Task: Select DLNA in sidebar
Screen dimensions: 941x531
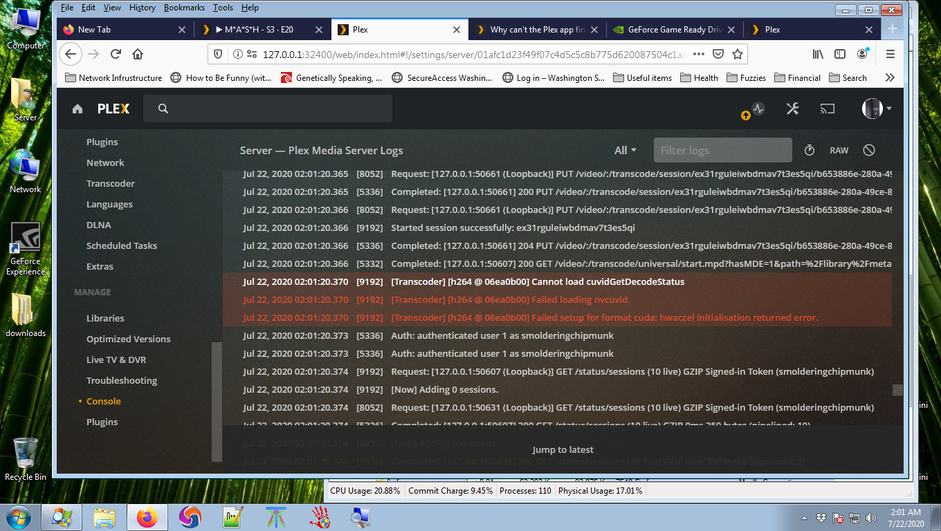Action: pos(98,225)
